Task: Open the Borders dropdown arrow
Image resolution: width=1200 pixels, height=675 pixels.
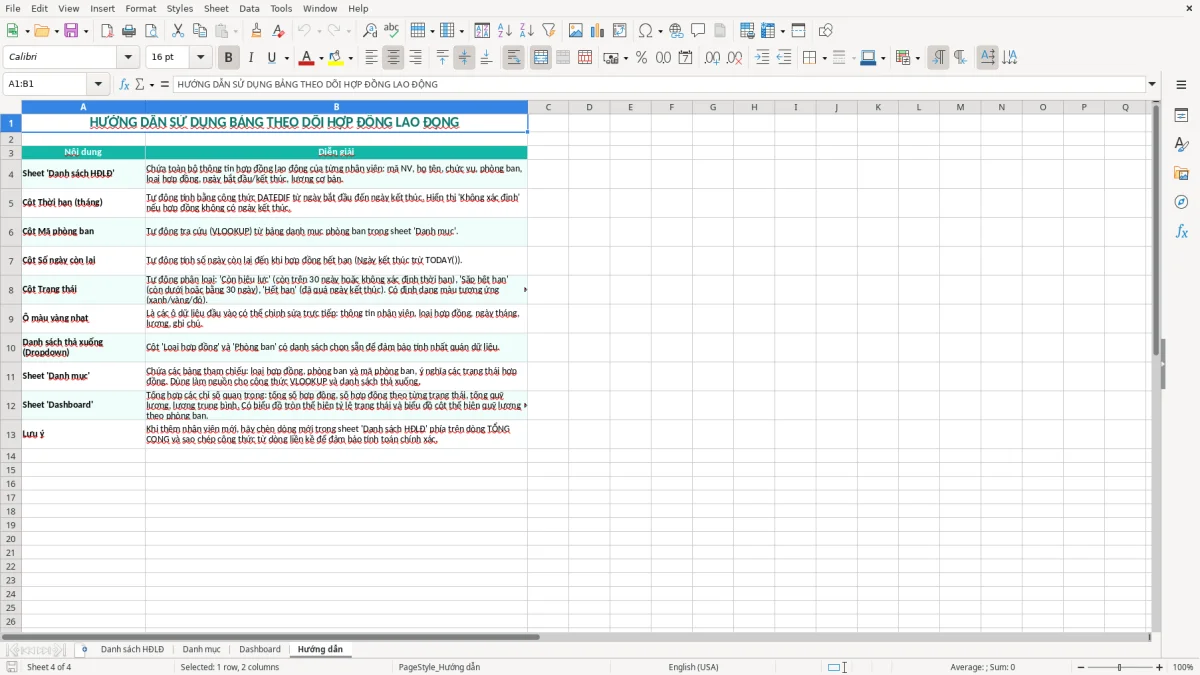Action: (x=824, y=58)
